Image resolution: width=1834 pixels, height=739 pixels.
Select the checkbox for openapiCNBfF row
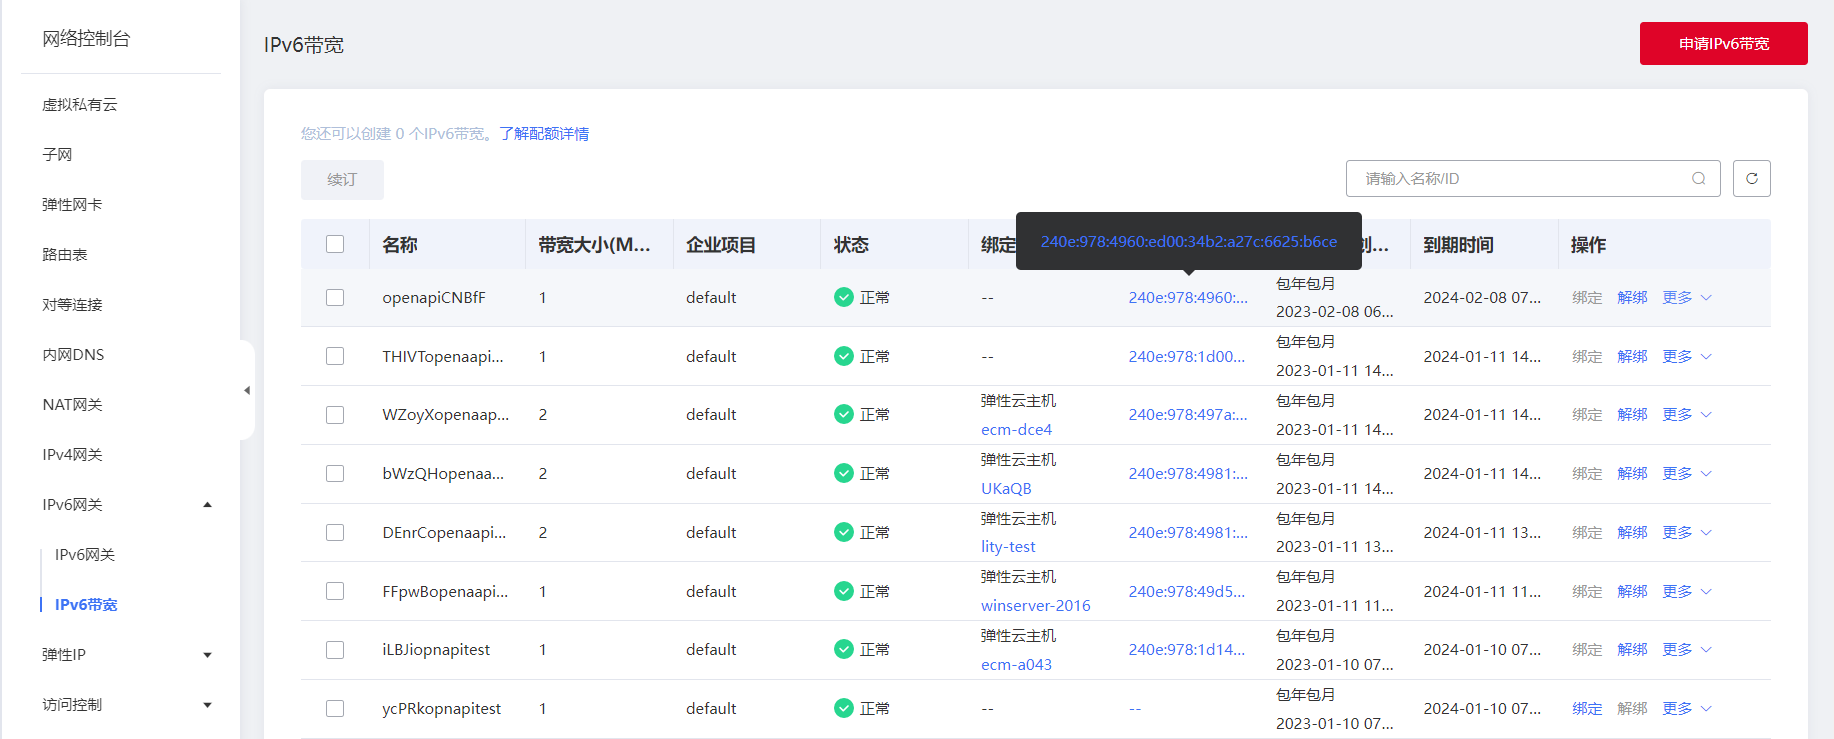click(335, 298)
